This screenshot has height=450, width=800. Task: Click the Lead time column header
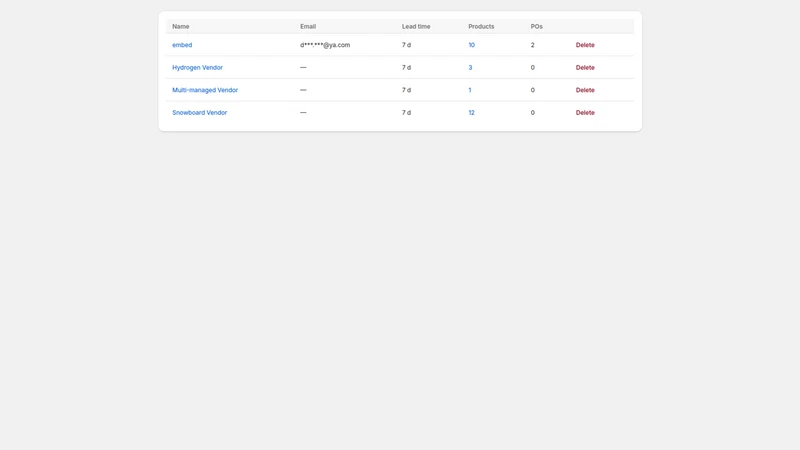416,27
